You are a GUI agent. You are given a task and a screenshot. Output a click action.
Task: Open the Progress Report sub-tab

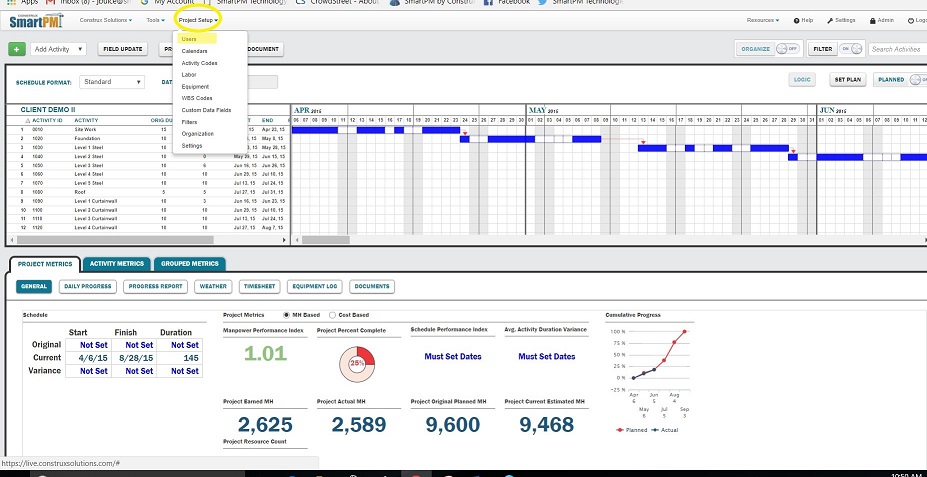(155, 287)
